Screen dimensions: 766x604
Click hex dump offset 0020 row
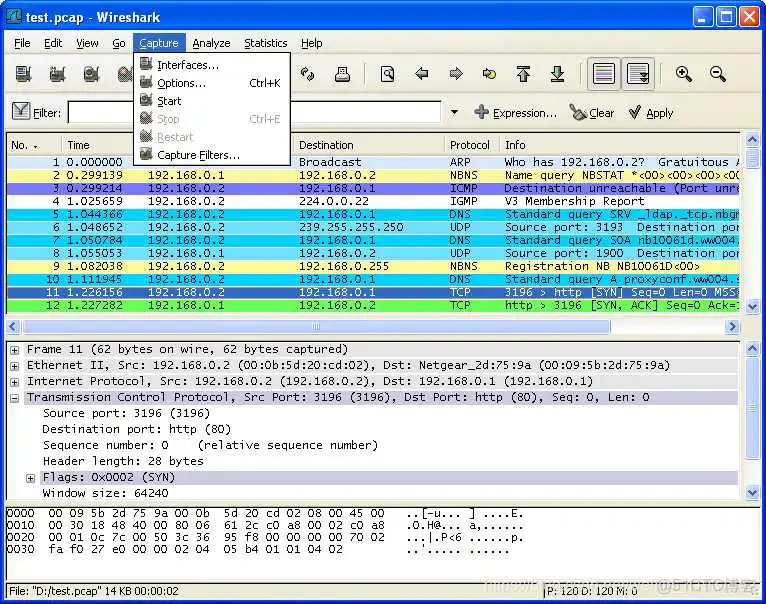pyautogui.click(x=264, y=538)
